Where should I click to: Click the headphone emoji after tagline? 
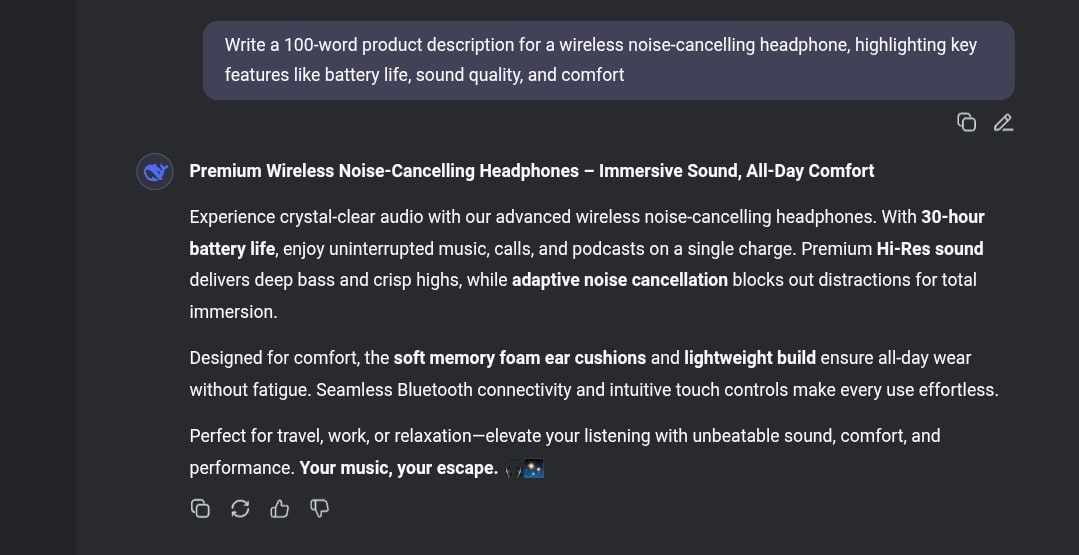pos(513,469)
